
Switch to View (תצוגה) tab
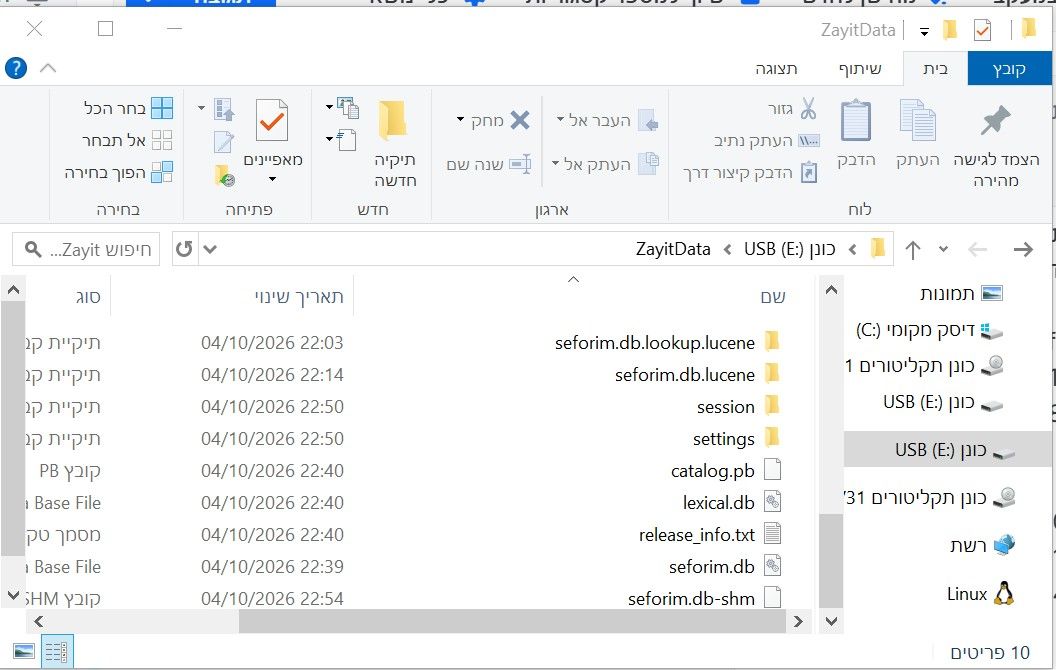[776, 69]
